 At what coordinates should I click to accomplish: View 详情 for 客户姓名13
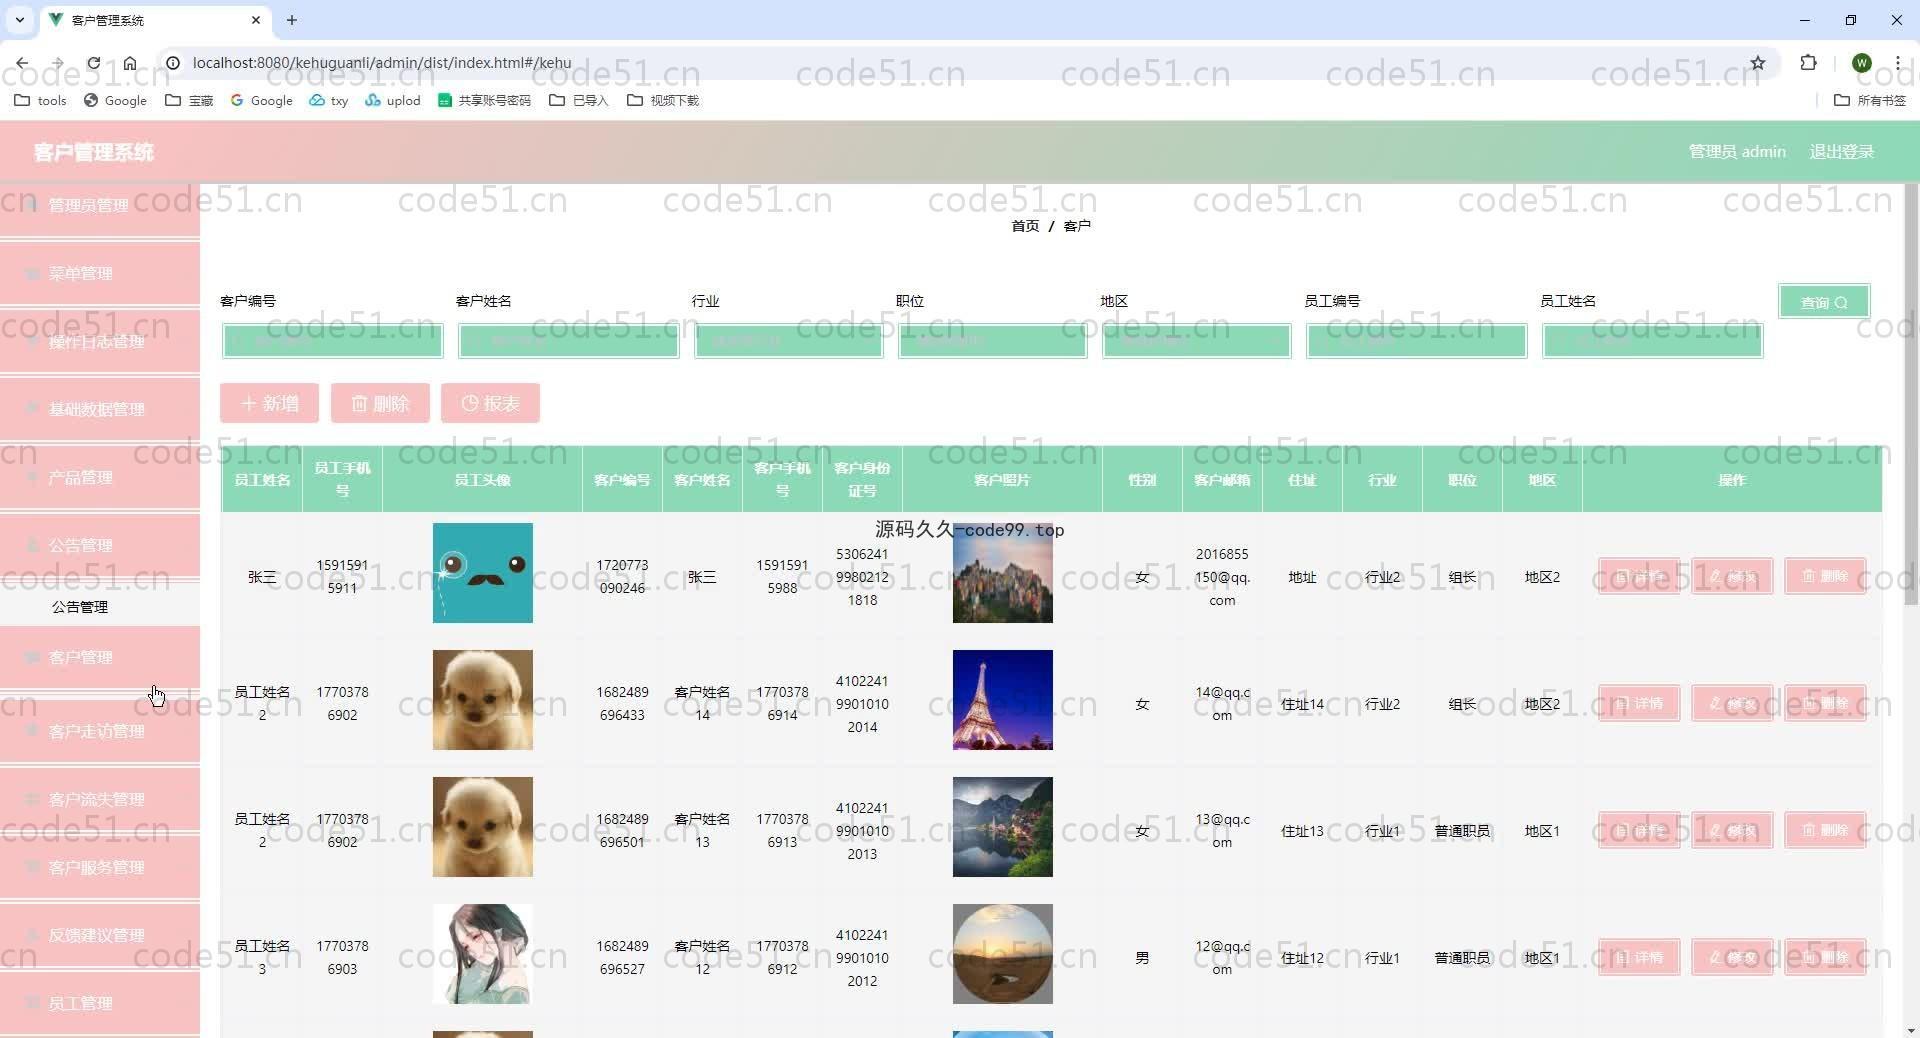[1639, 830]
